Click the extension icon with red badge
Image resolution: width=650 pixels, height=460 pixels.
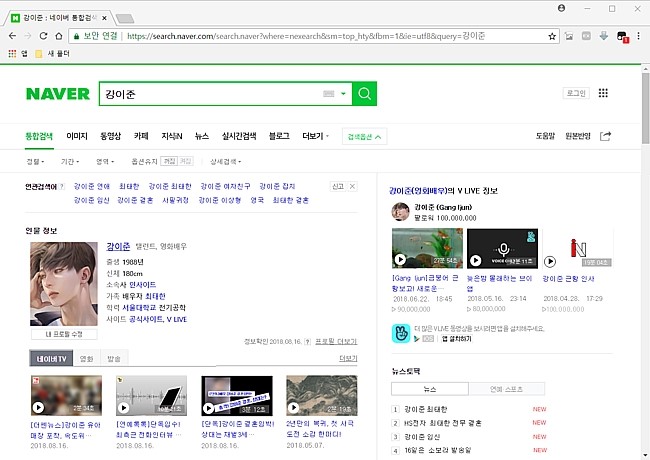click(x=622, y=36)
